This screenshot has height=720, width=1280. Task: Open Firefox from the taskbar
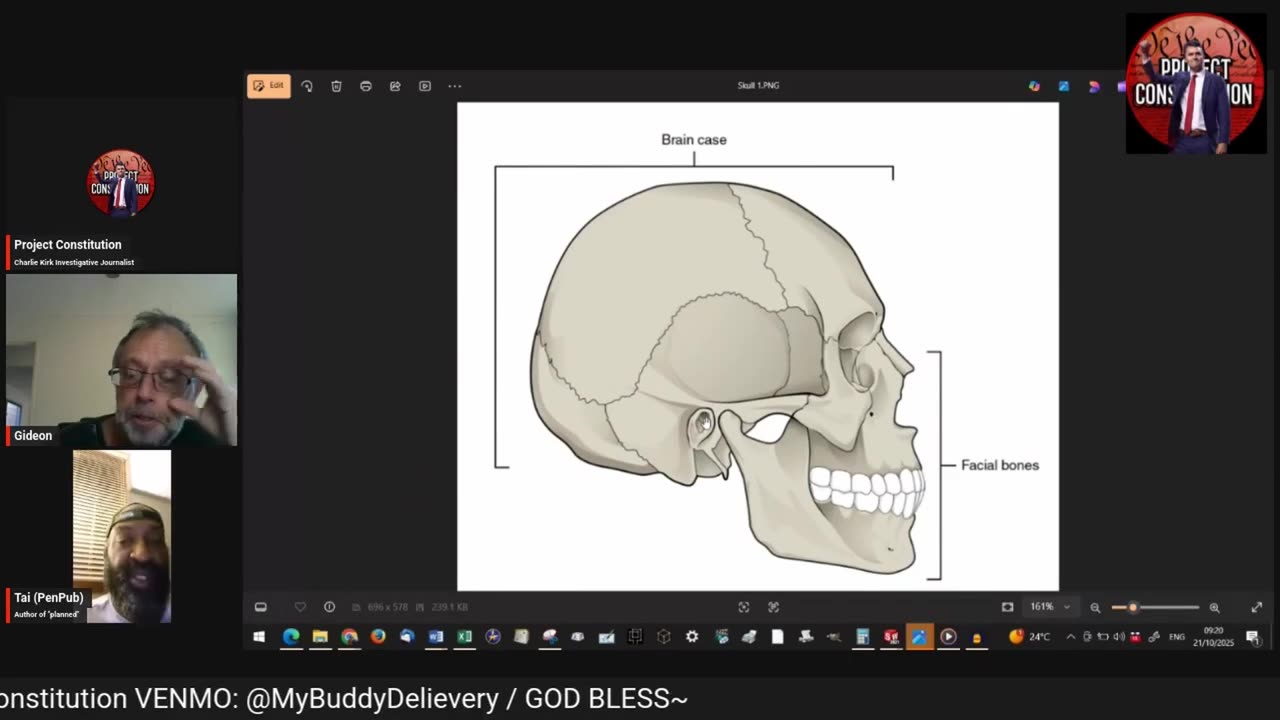click(378, 637)
